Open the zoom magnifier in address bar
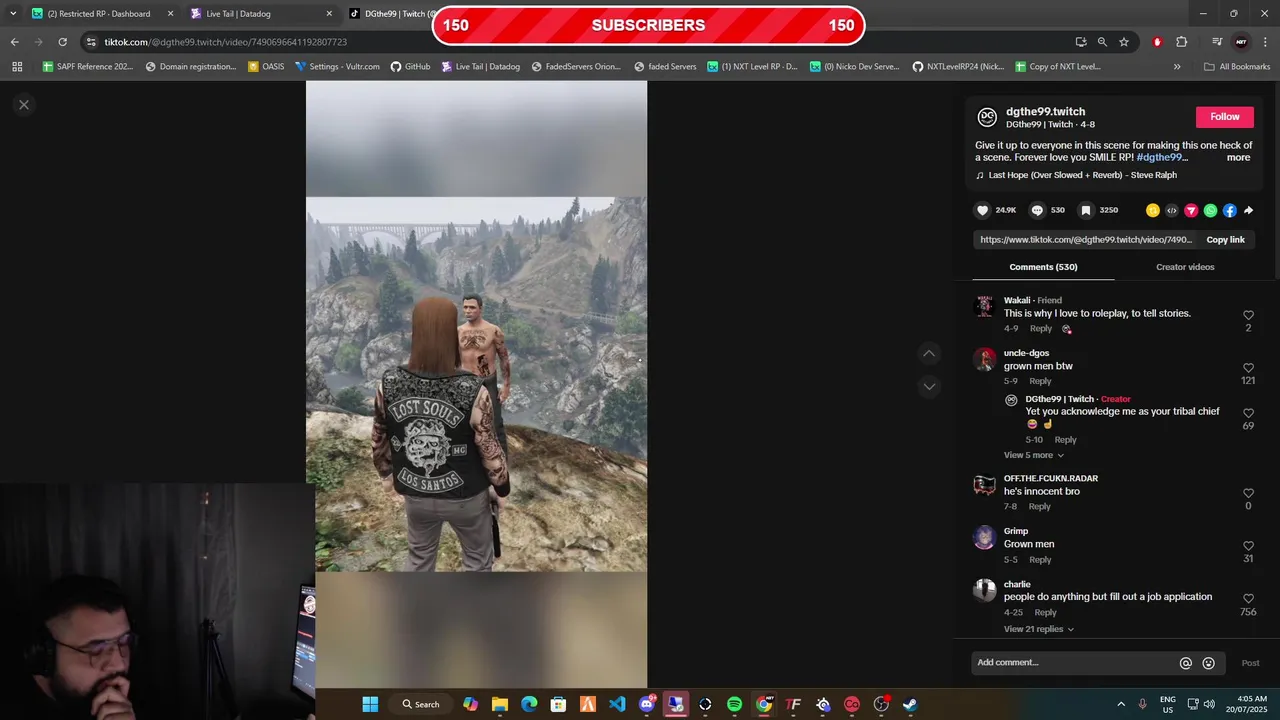Image resolution: width=1280 pixels, height=720 pixels. (1102, 42)
